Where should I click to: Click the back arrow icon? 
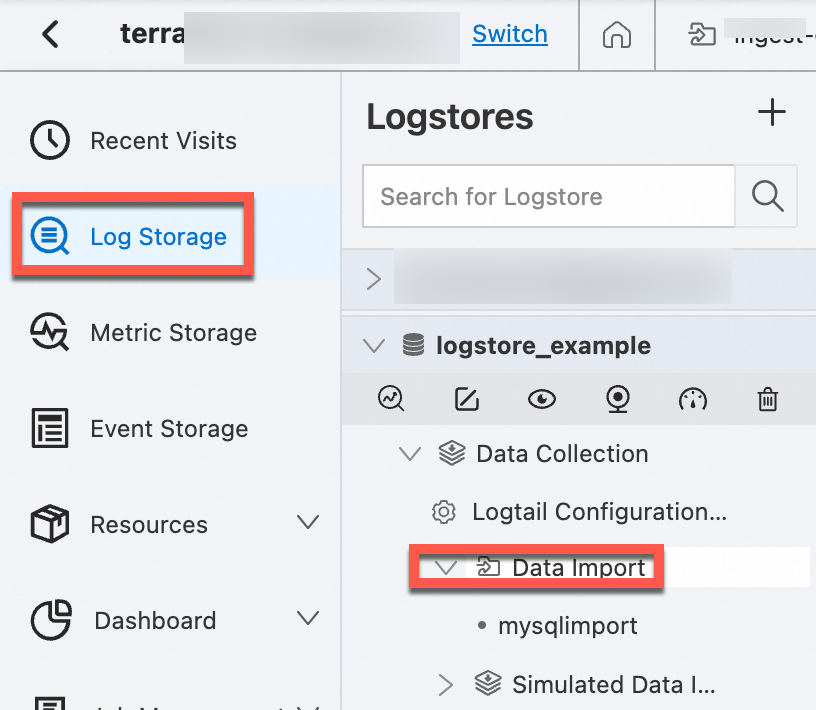50,34
